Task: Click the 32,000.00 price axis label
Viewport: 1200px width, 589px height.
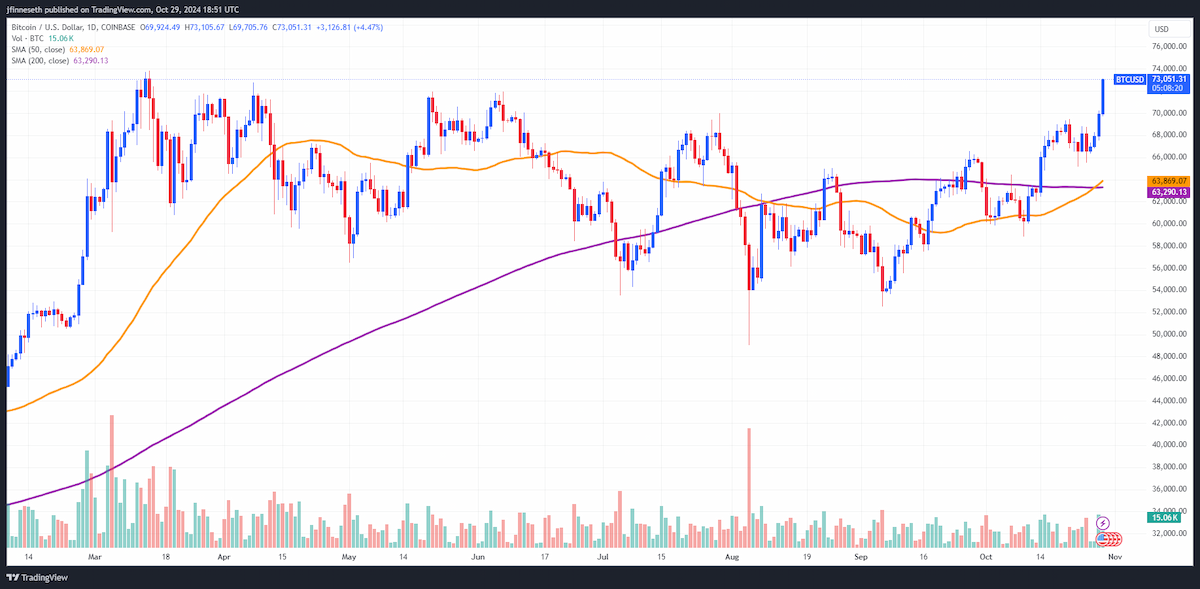Action: (x=1169, y=533)
